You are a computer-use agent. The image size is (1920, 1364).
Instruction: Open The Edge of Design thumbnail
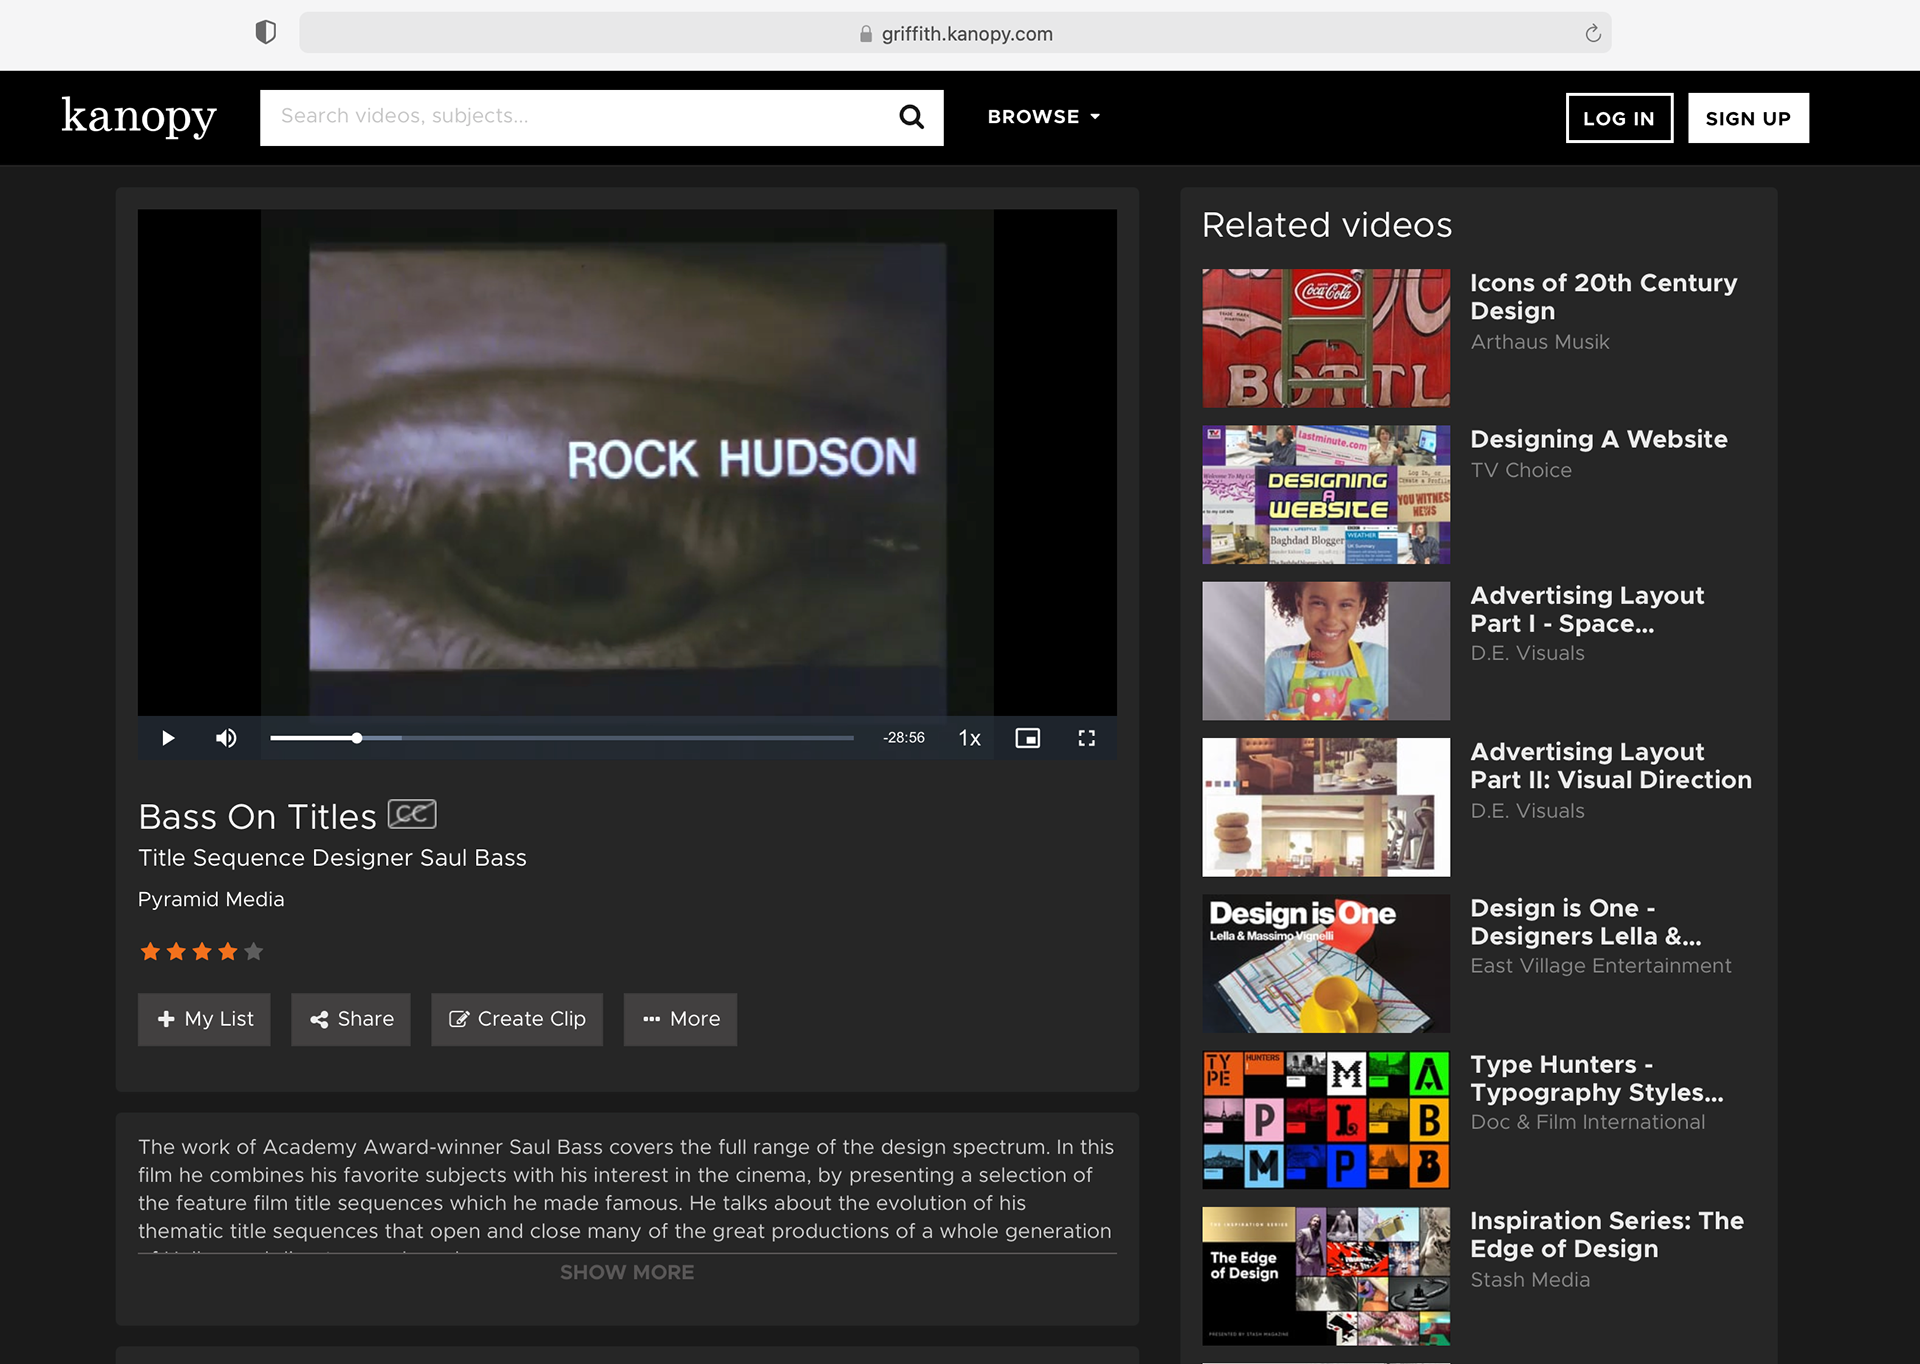pos(1326,1276)
